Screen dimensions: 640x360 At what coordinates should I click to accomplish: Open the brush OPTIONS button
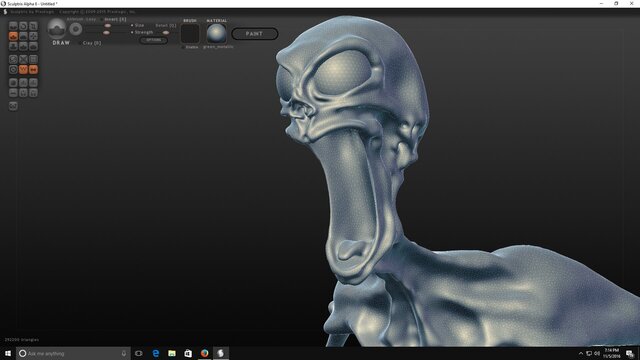coord(153,40)
